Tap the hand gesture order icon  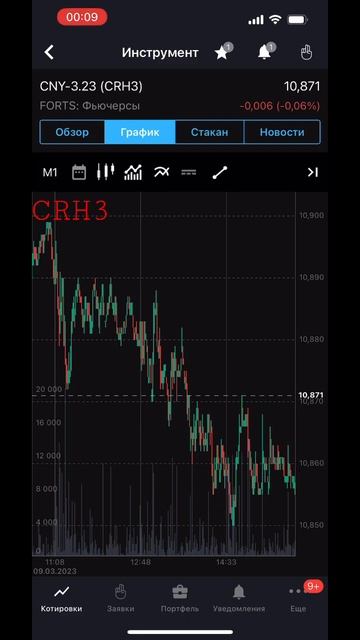point(307,52)
